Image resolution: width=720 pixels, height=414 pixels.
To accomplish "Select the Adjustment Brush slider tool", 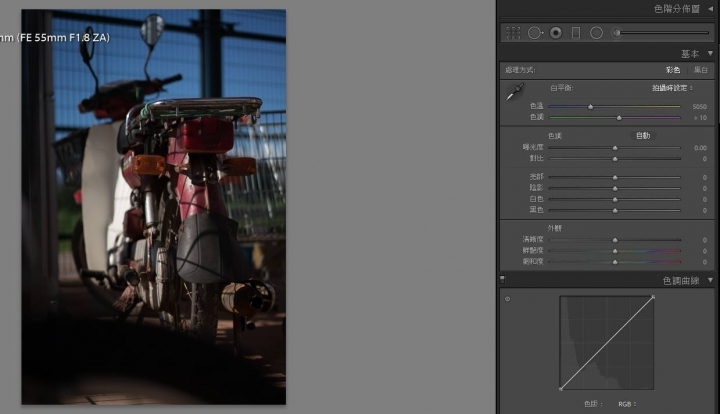I will pyautogui.click(x=661, y=33).
